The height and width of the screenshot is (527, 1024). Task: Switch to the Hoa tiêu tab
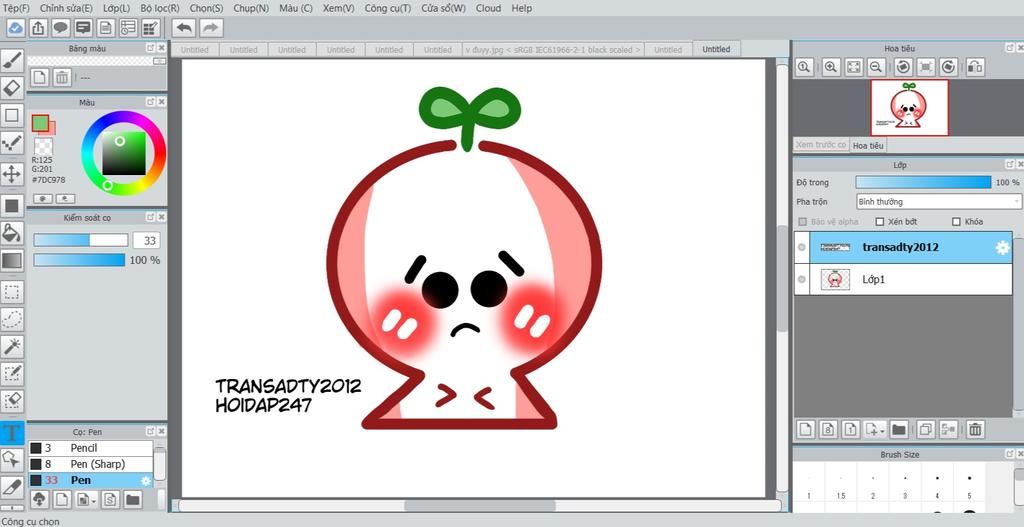click(868, 145)
